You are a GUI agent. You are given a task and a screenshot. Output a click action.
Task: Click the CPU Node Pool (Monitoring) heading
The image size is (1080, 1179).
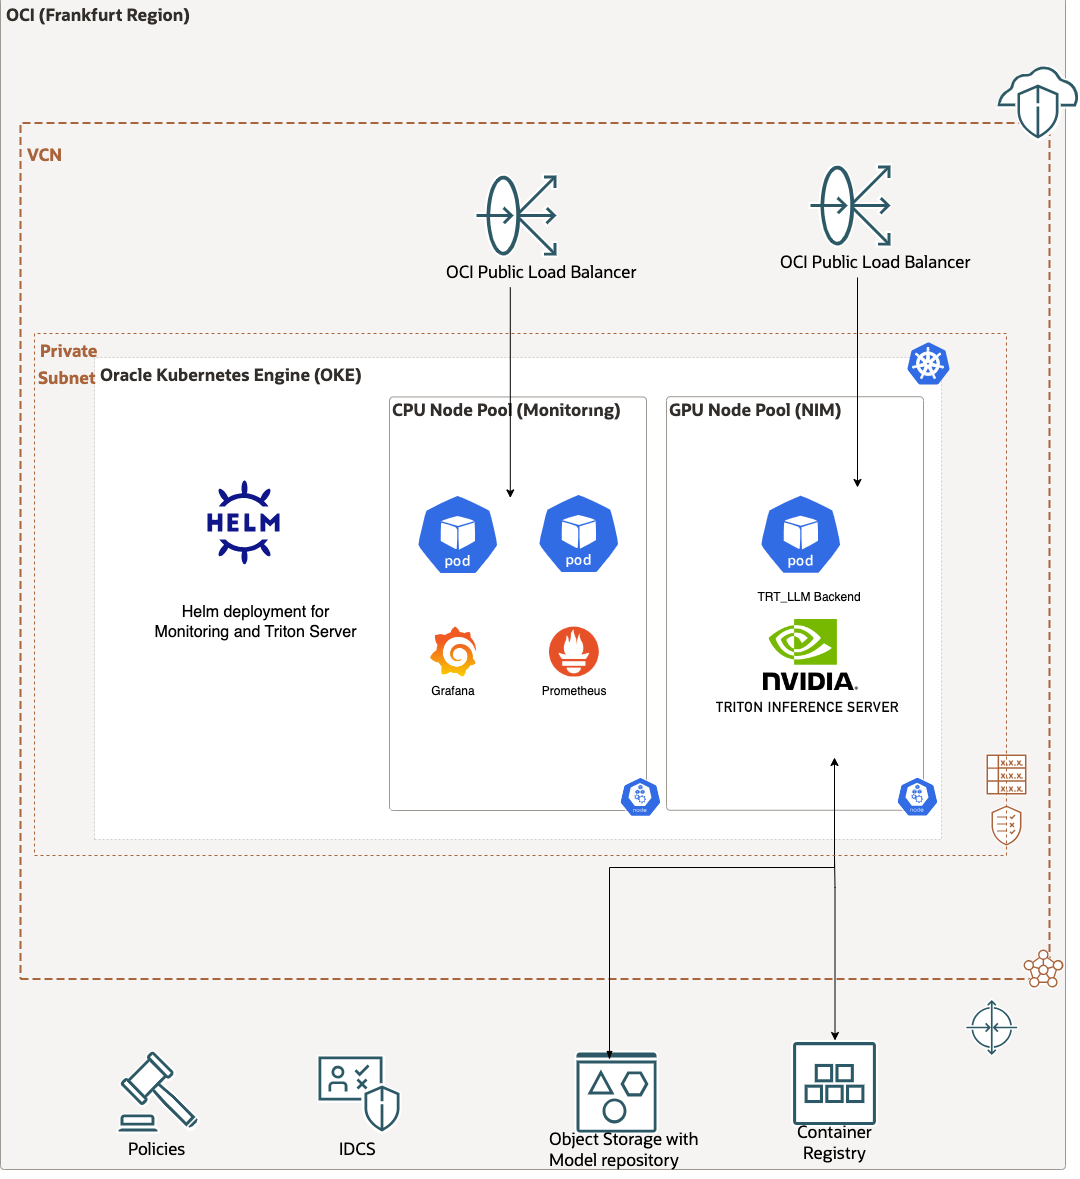(x=506, y=410)
